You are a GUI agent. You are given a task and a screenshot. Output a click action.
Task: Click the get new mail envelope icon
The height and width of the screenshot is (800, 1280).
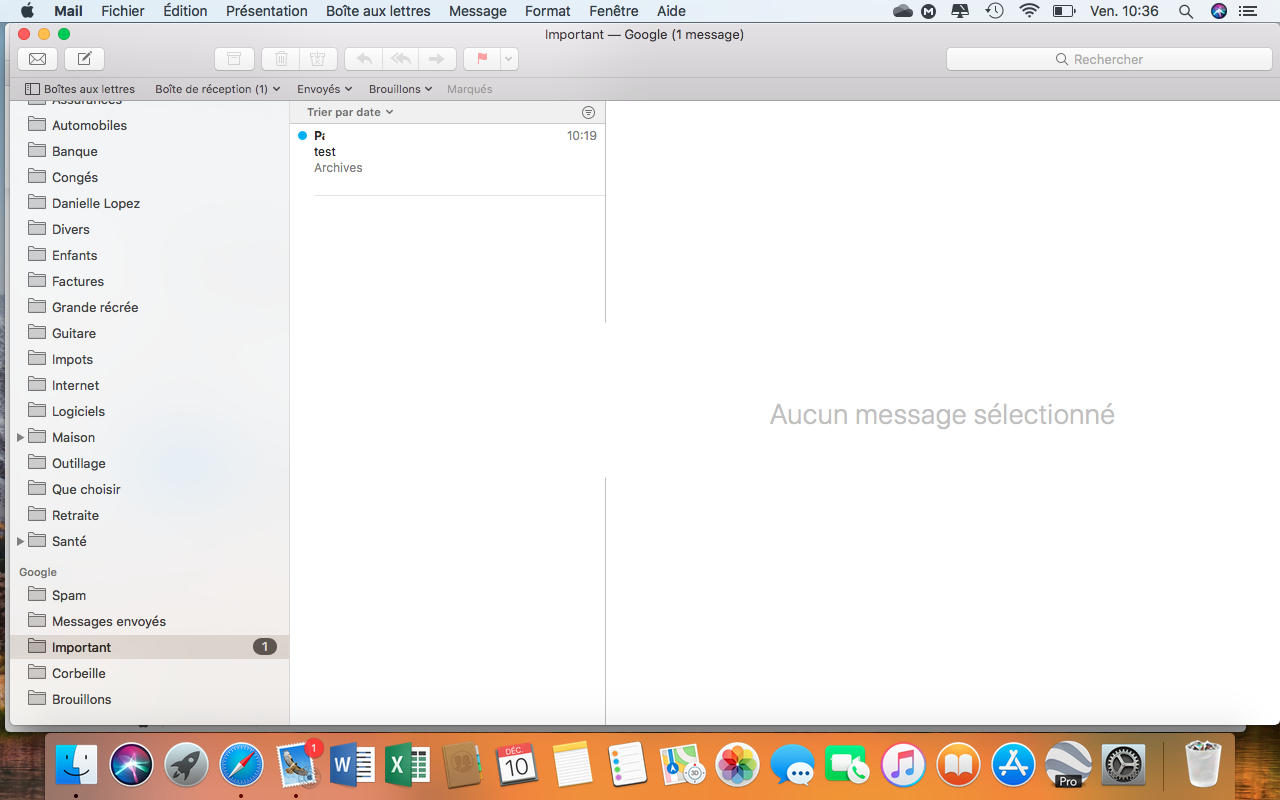coord(37,59)
